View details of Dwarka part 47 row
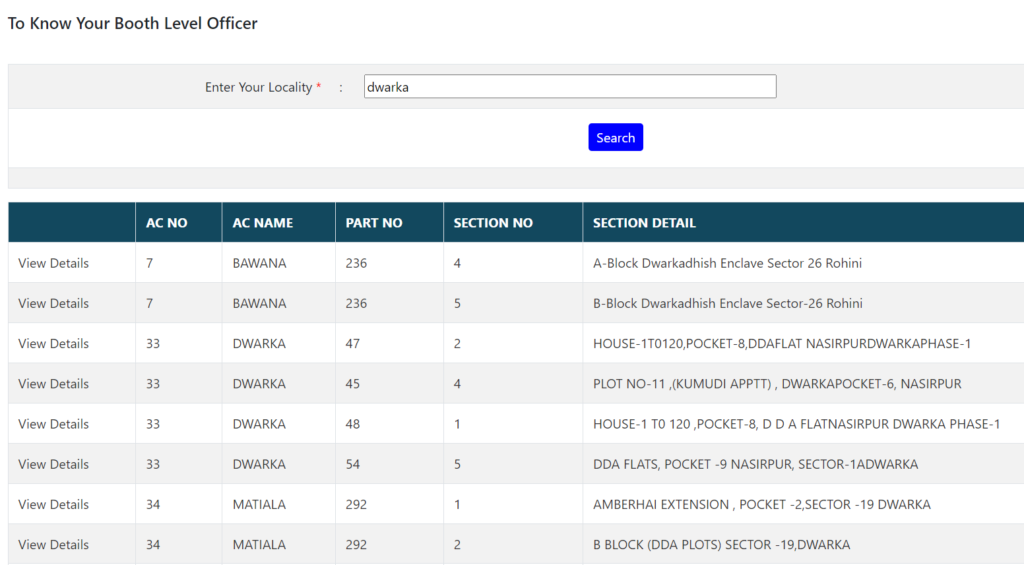1024x565 pixels. [x=54, y=343]
